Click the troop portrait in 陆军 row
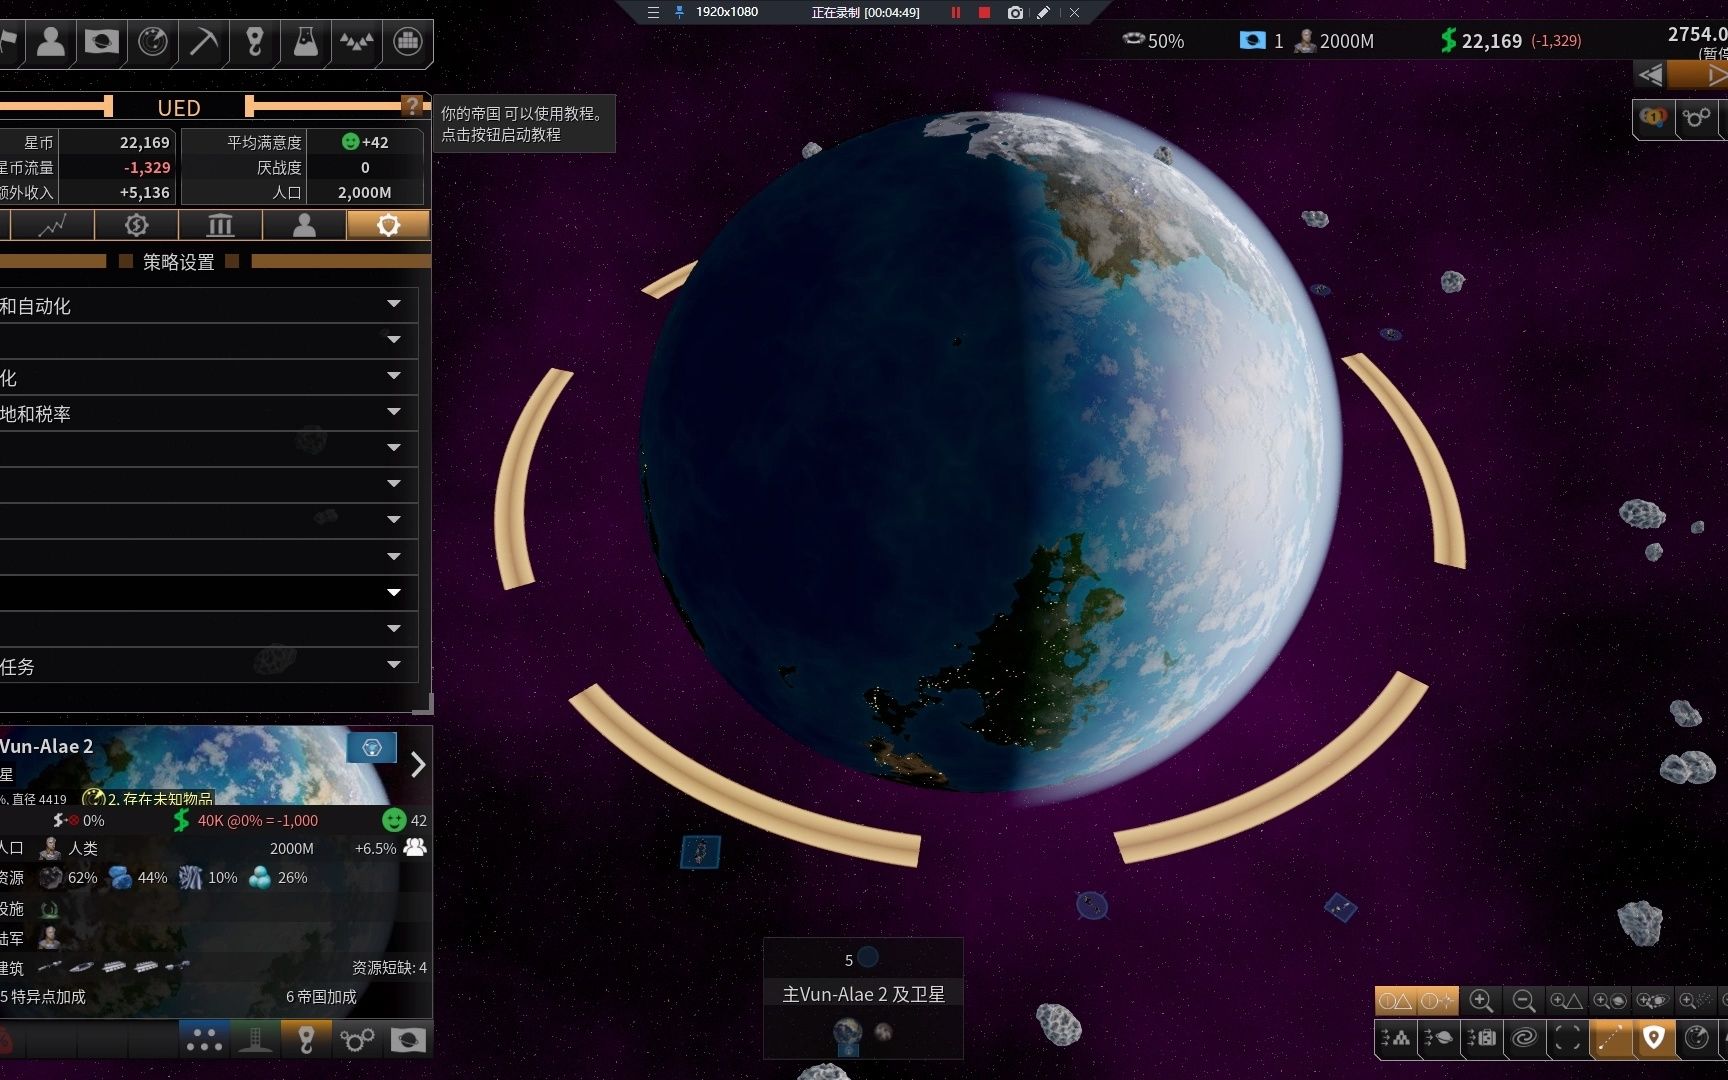Image resolution: width=1728 pixels, height=1080 pixels. [x=49, y=938]
